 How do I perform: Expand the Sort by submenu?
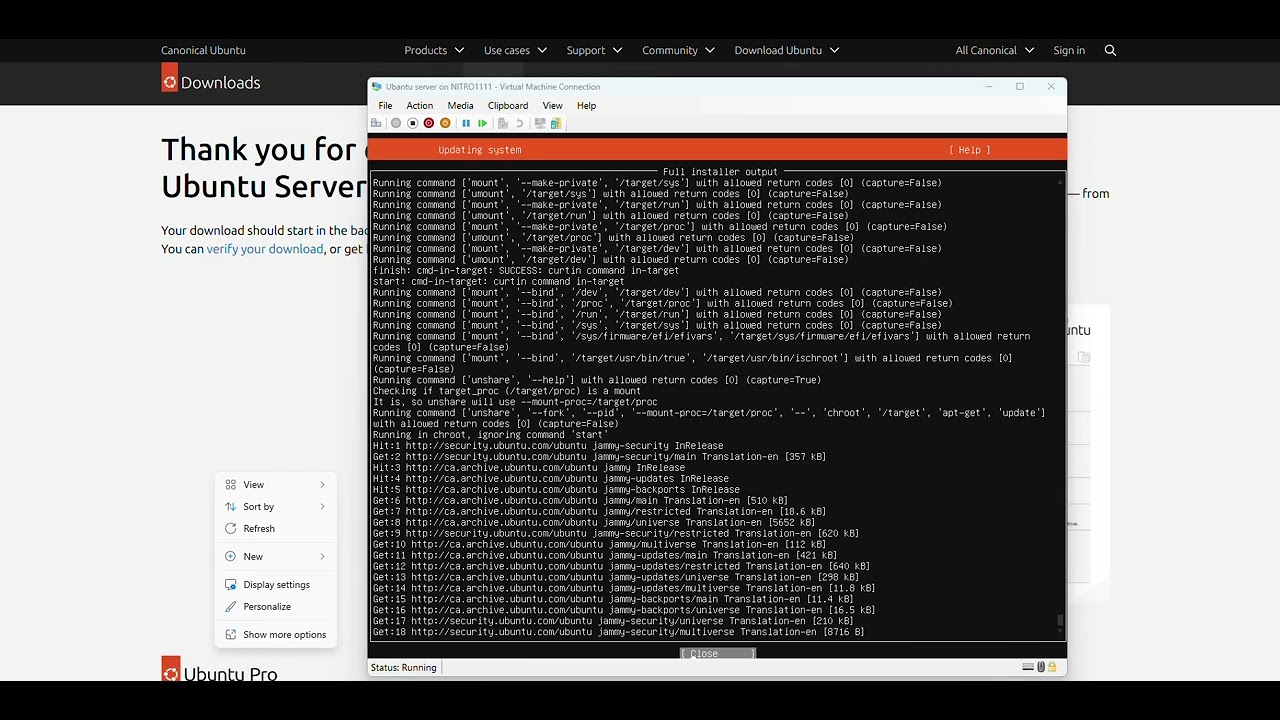tap(275, 506)
